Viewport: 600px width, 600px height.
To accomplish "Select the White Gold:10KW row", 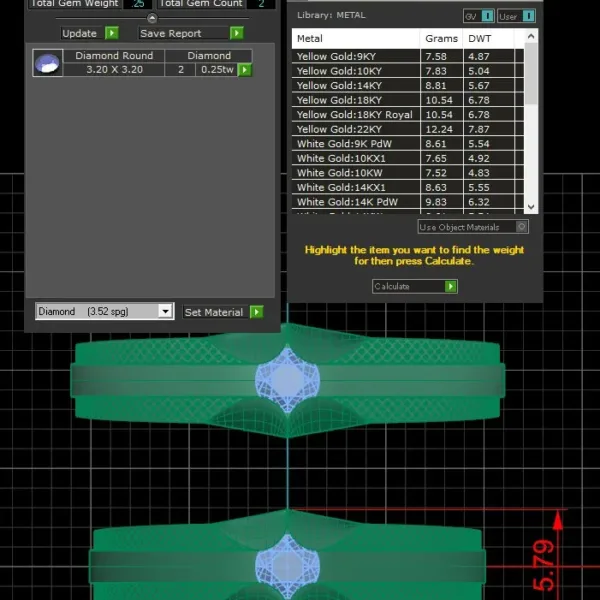I will tap(408, 173).
